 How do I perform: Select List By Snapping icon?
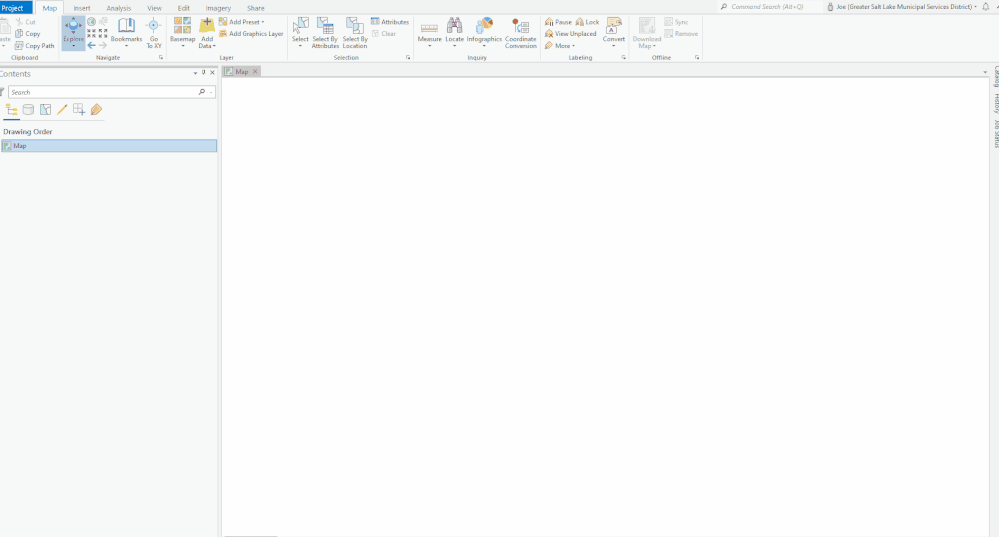coord(79,110)
